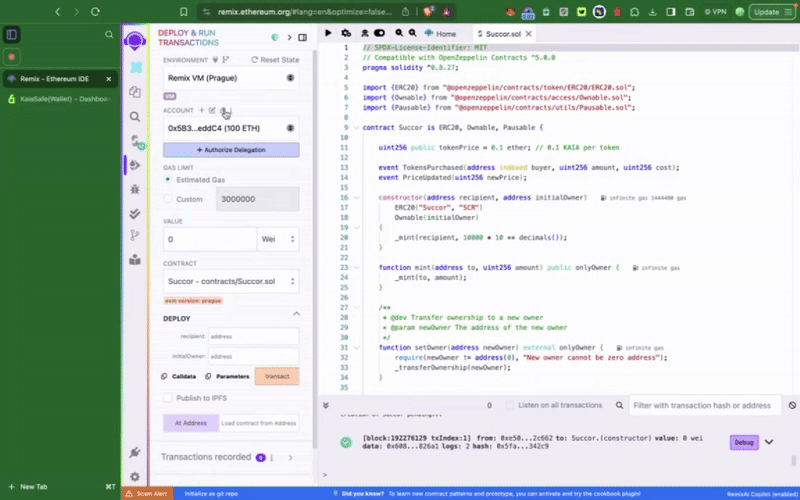The image size is (800, 500).
Task: Click the recipient address input field
Action: [254, 337]
